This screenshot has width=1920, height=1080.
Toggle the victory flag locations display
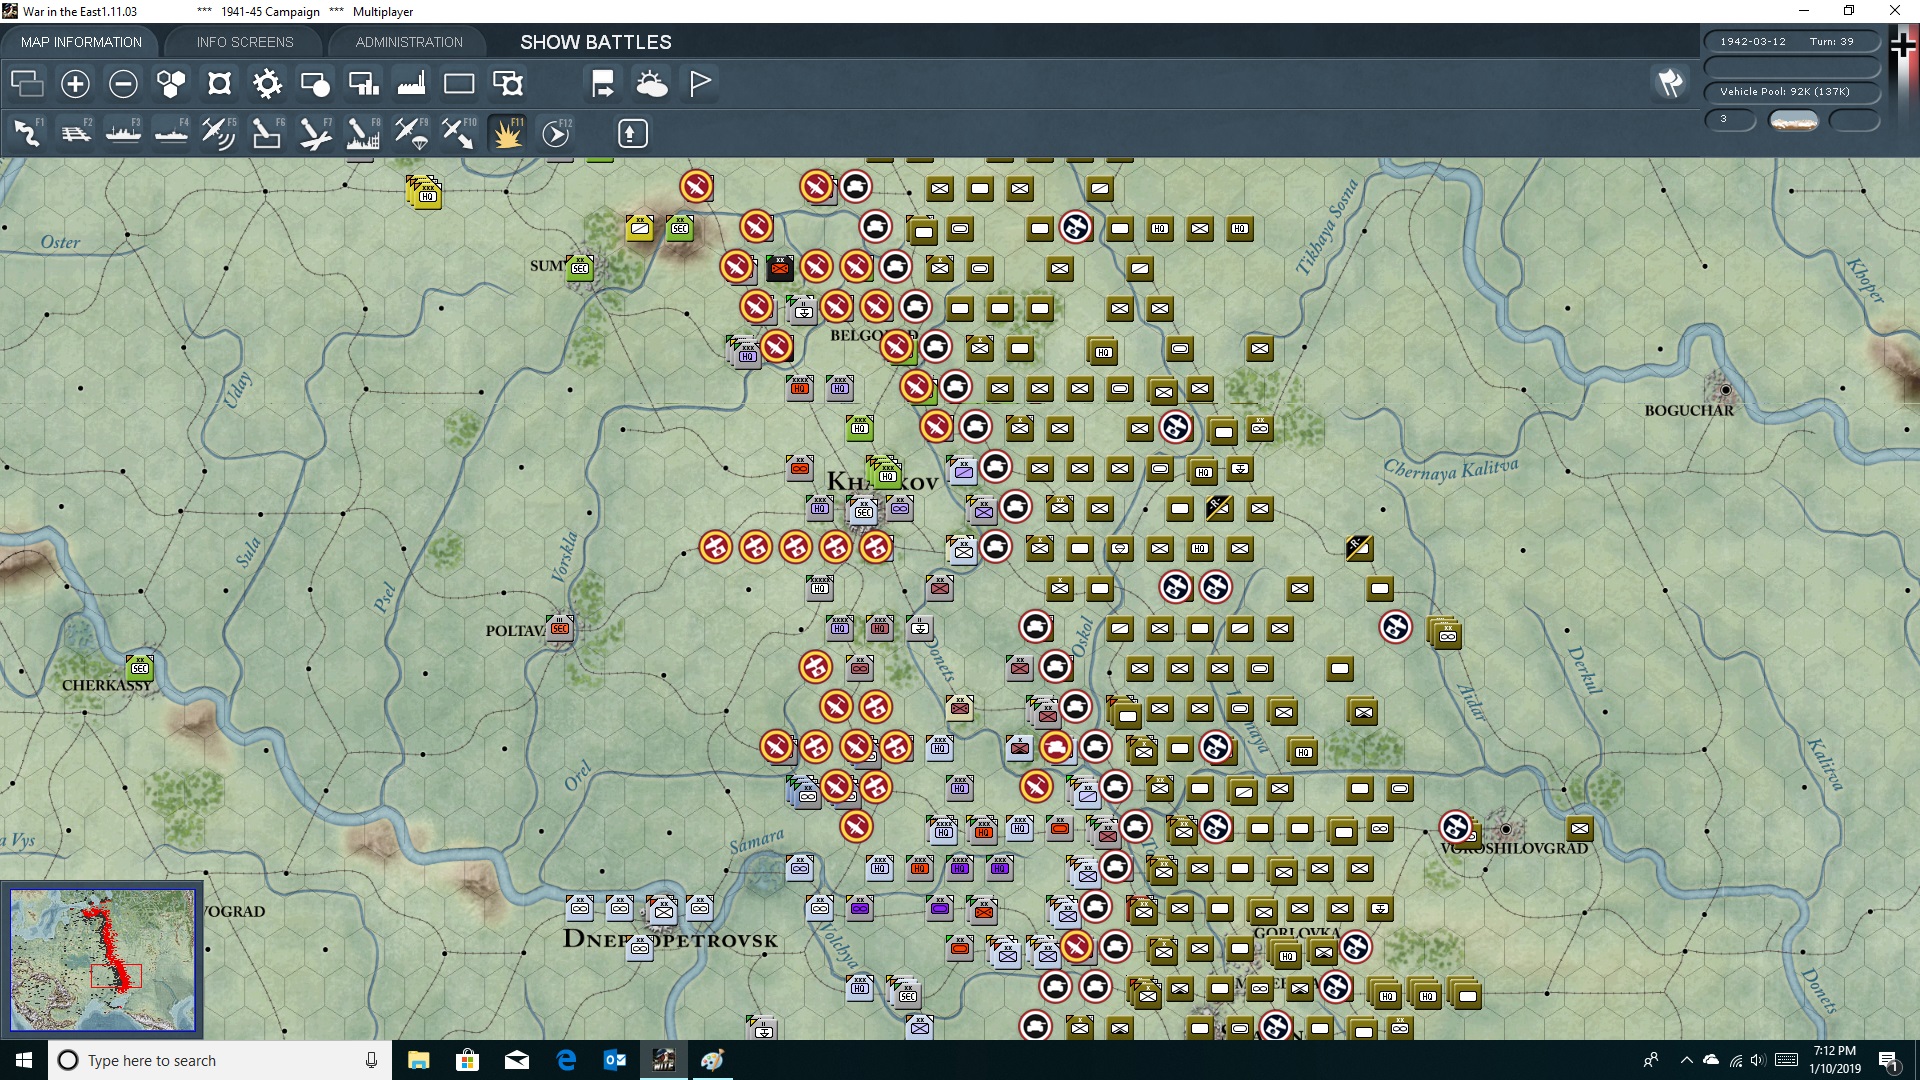point(699,83)
